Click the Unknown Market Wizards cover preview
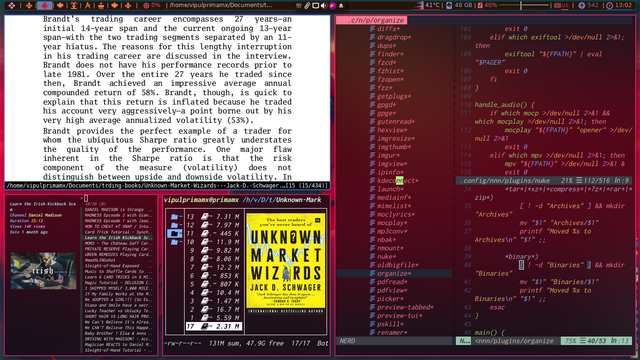The image size is (640, 360). [x=286, y=263]
